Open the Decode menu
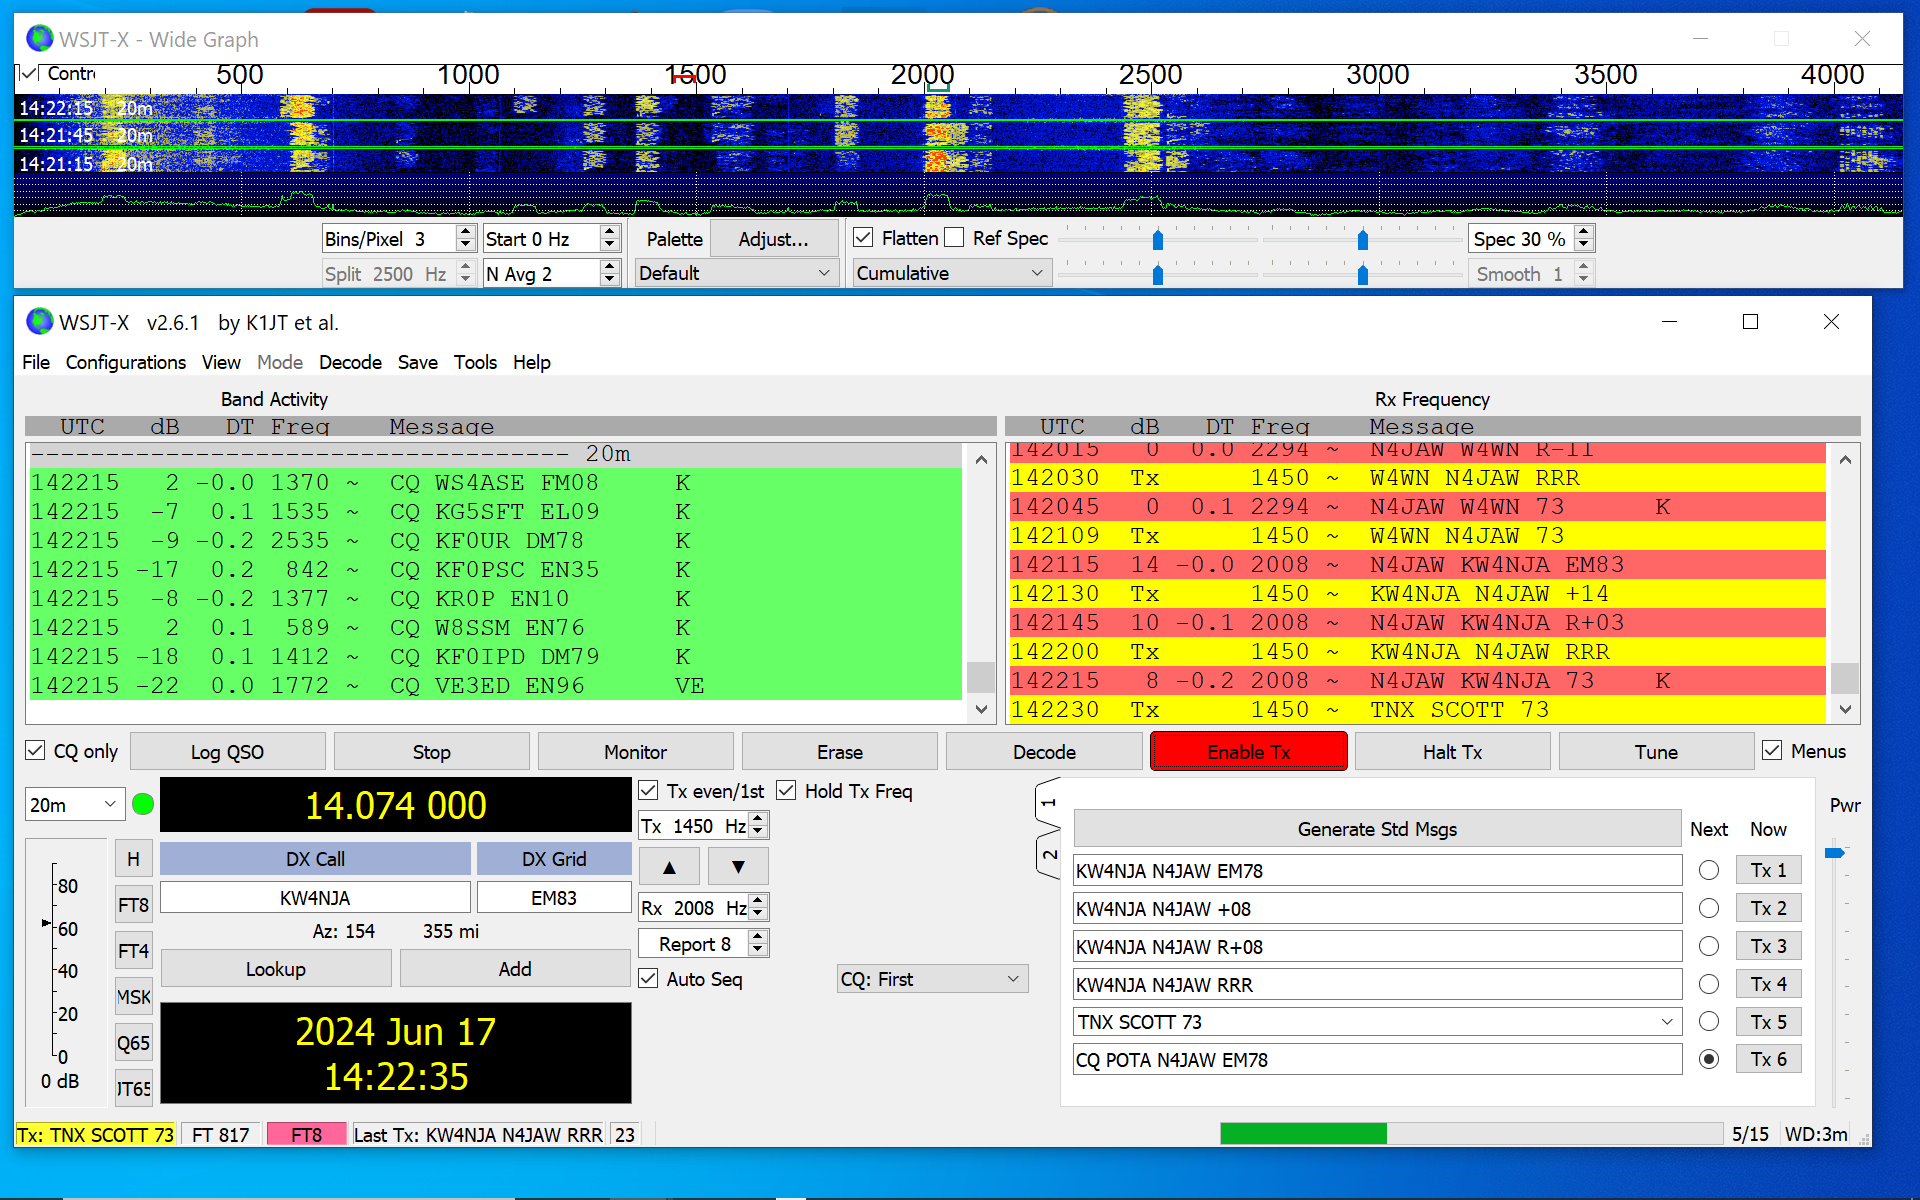The width and height of the screenshot is (1920, 1200). [350, 362]
